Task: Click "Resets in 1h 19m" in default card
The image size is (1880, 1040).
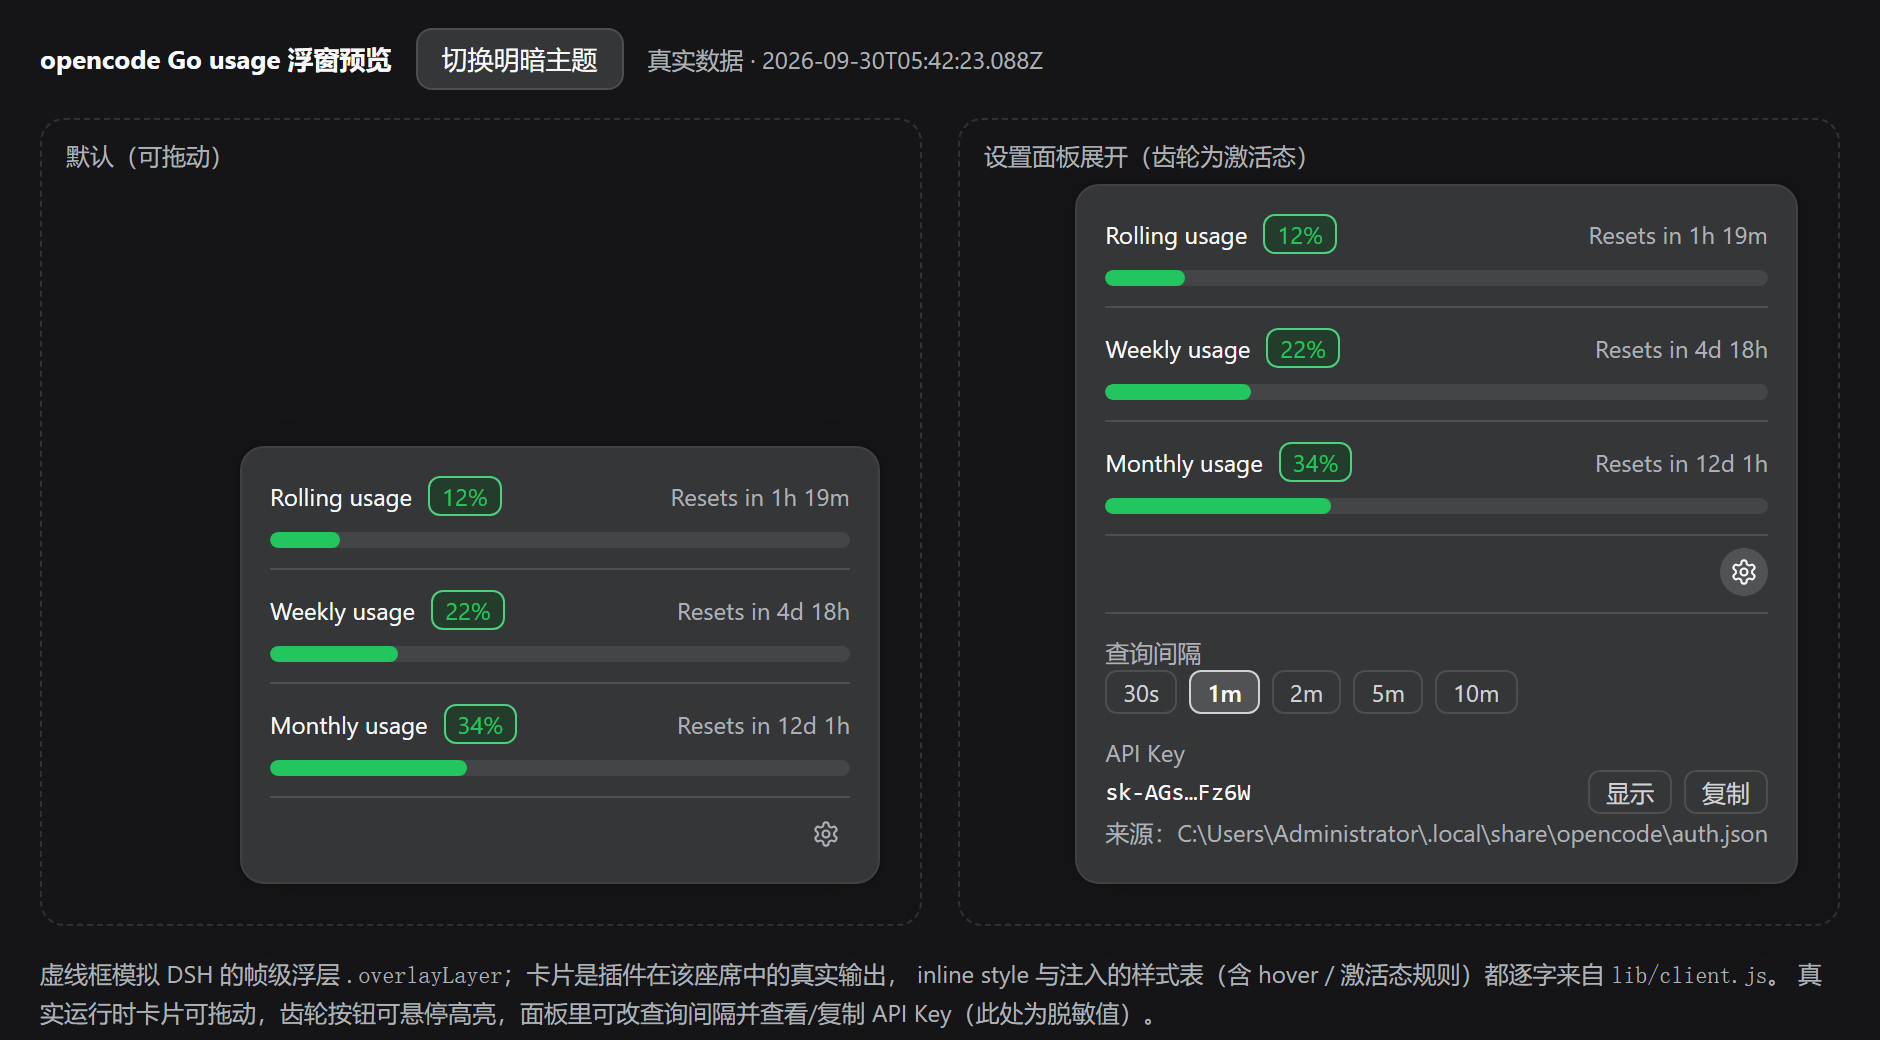Action: (760, 498)
